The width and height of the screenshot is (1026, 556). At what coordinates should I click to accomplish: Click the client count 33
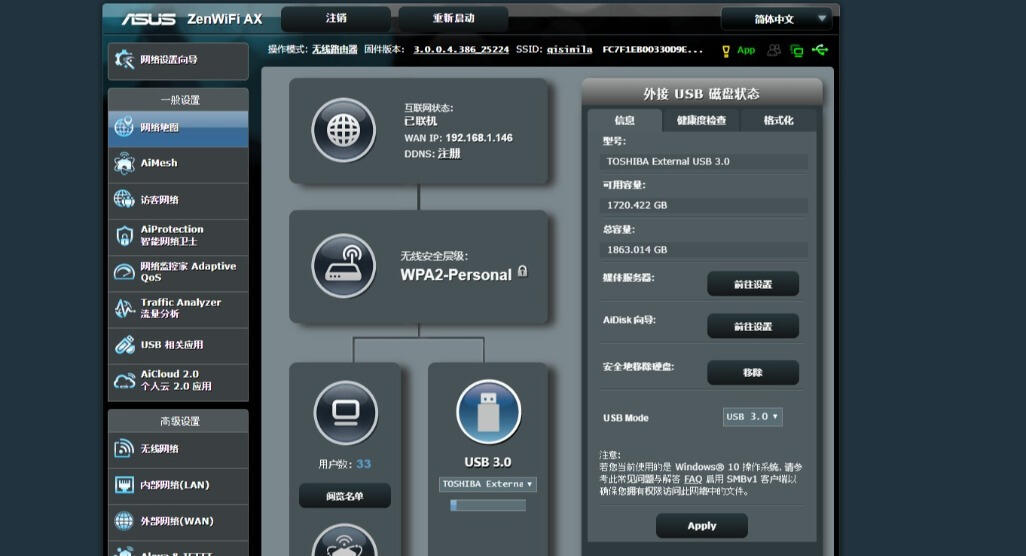coord(363,464)
